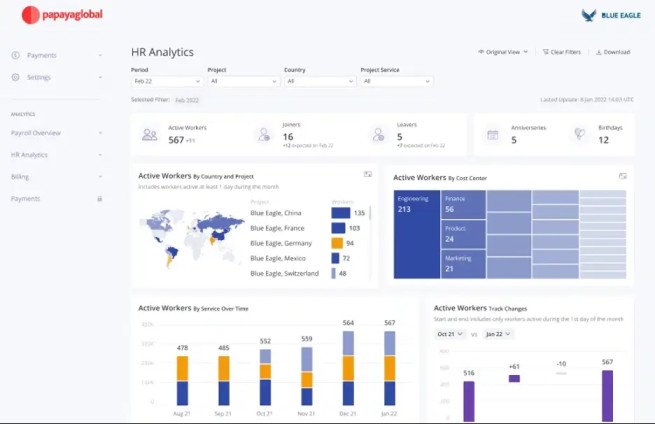Click the world map chart
This screenshot has width=655, height=424.
(191, 238)
